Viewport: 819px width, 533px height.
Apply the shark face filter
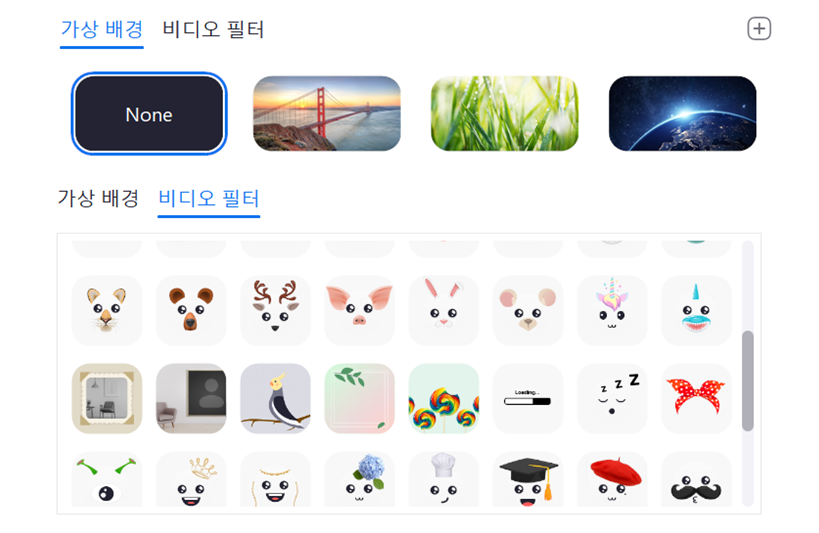coord(696,310)
